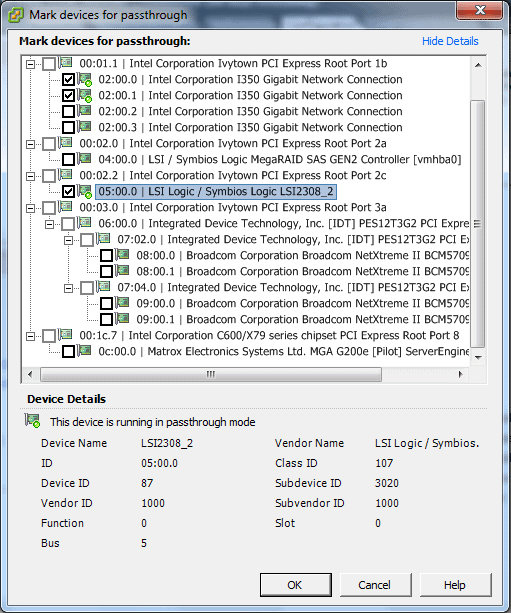Viewport: 511px width, 613px height.
Task: Collapse the 00:03.0 Root Port 3a node
Action: tap(30, 208)
